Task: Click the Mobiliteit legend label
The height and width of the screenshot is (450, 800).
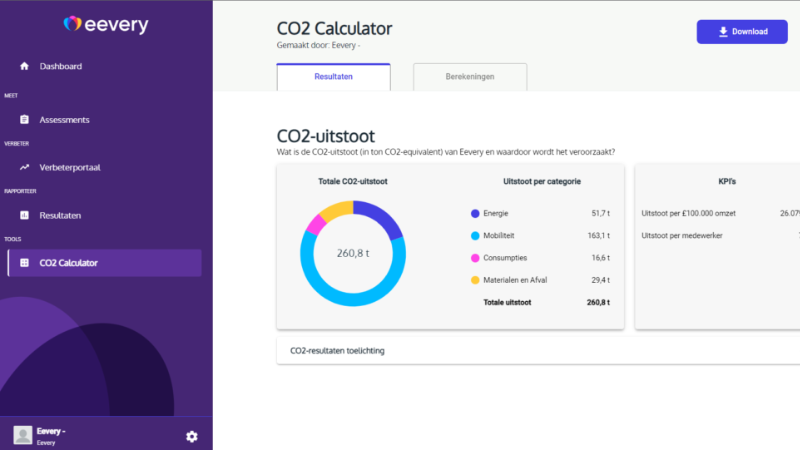Action: coord(498,236)
